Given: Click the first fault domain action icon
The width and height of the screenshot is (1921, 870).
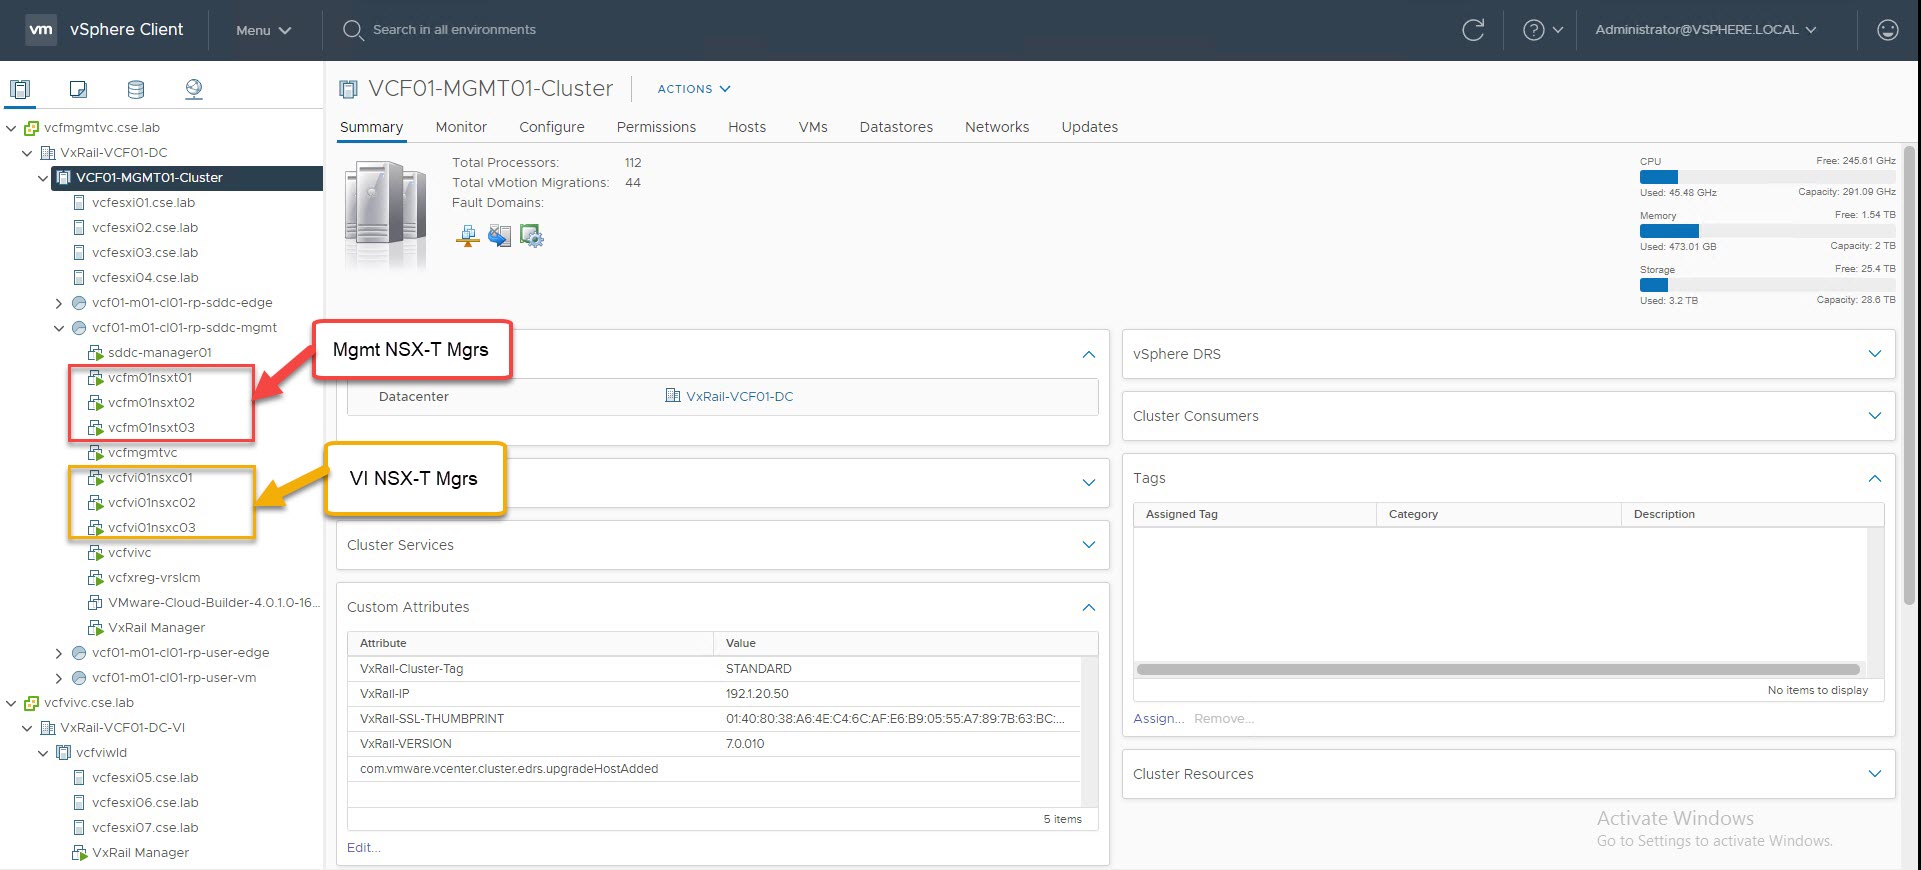Looking at the screenshot, I should 467,236.
